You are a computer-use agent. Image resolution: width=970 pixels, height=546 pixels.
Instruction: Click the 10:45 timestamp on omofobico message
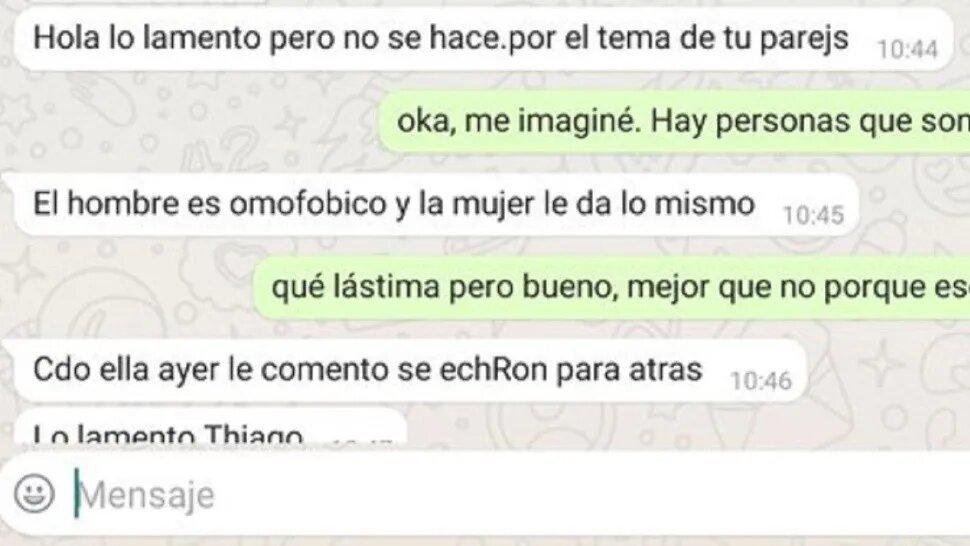(x=813, y=215)
